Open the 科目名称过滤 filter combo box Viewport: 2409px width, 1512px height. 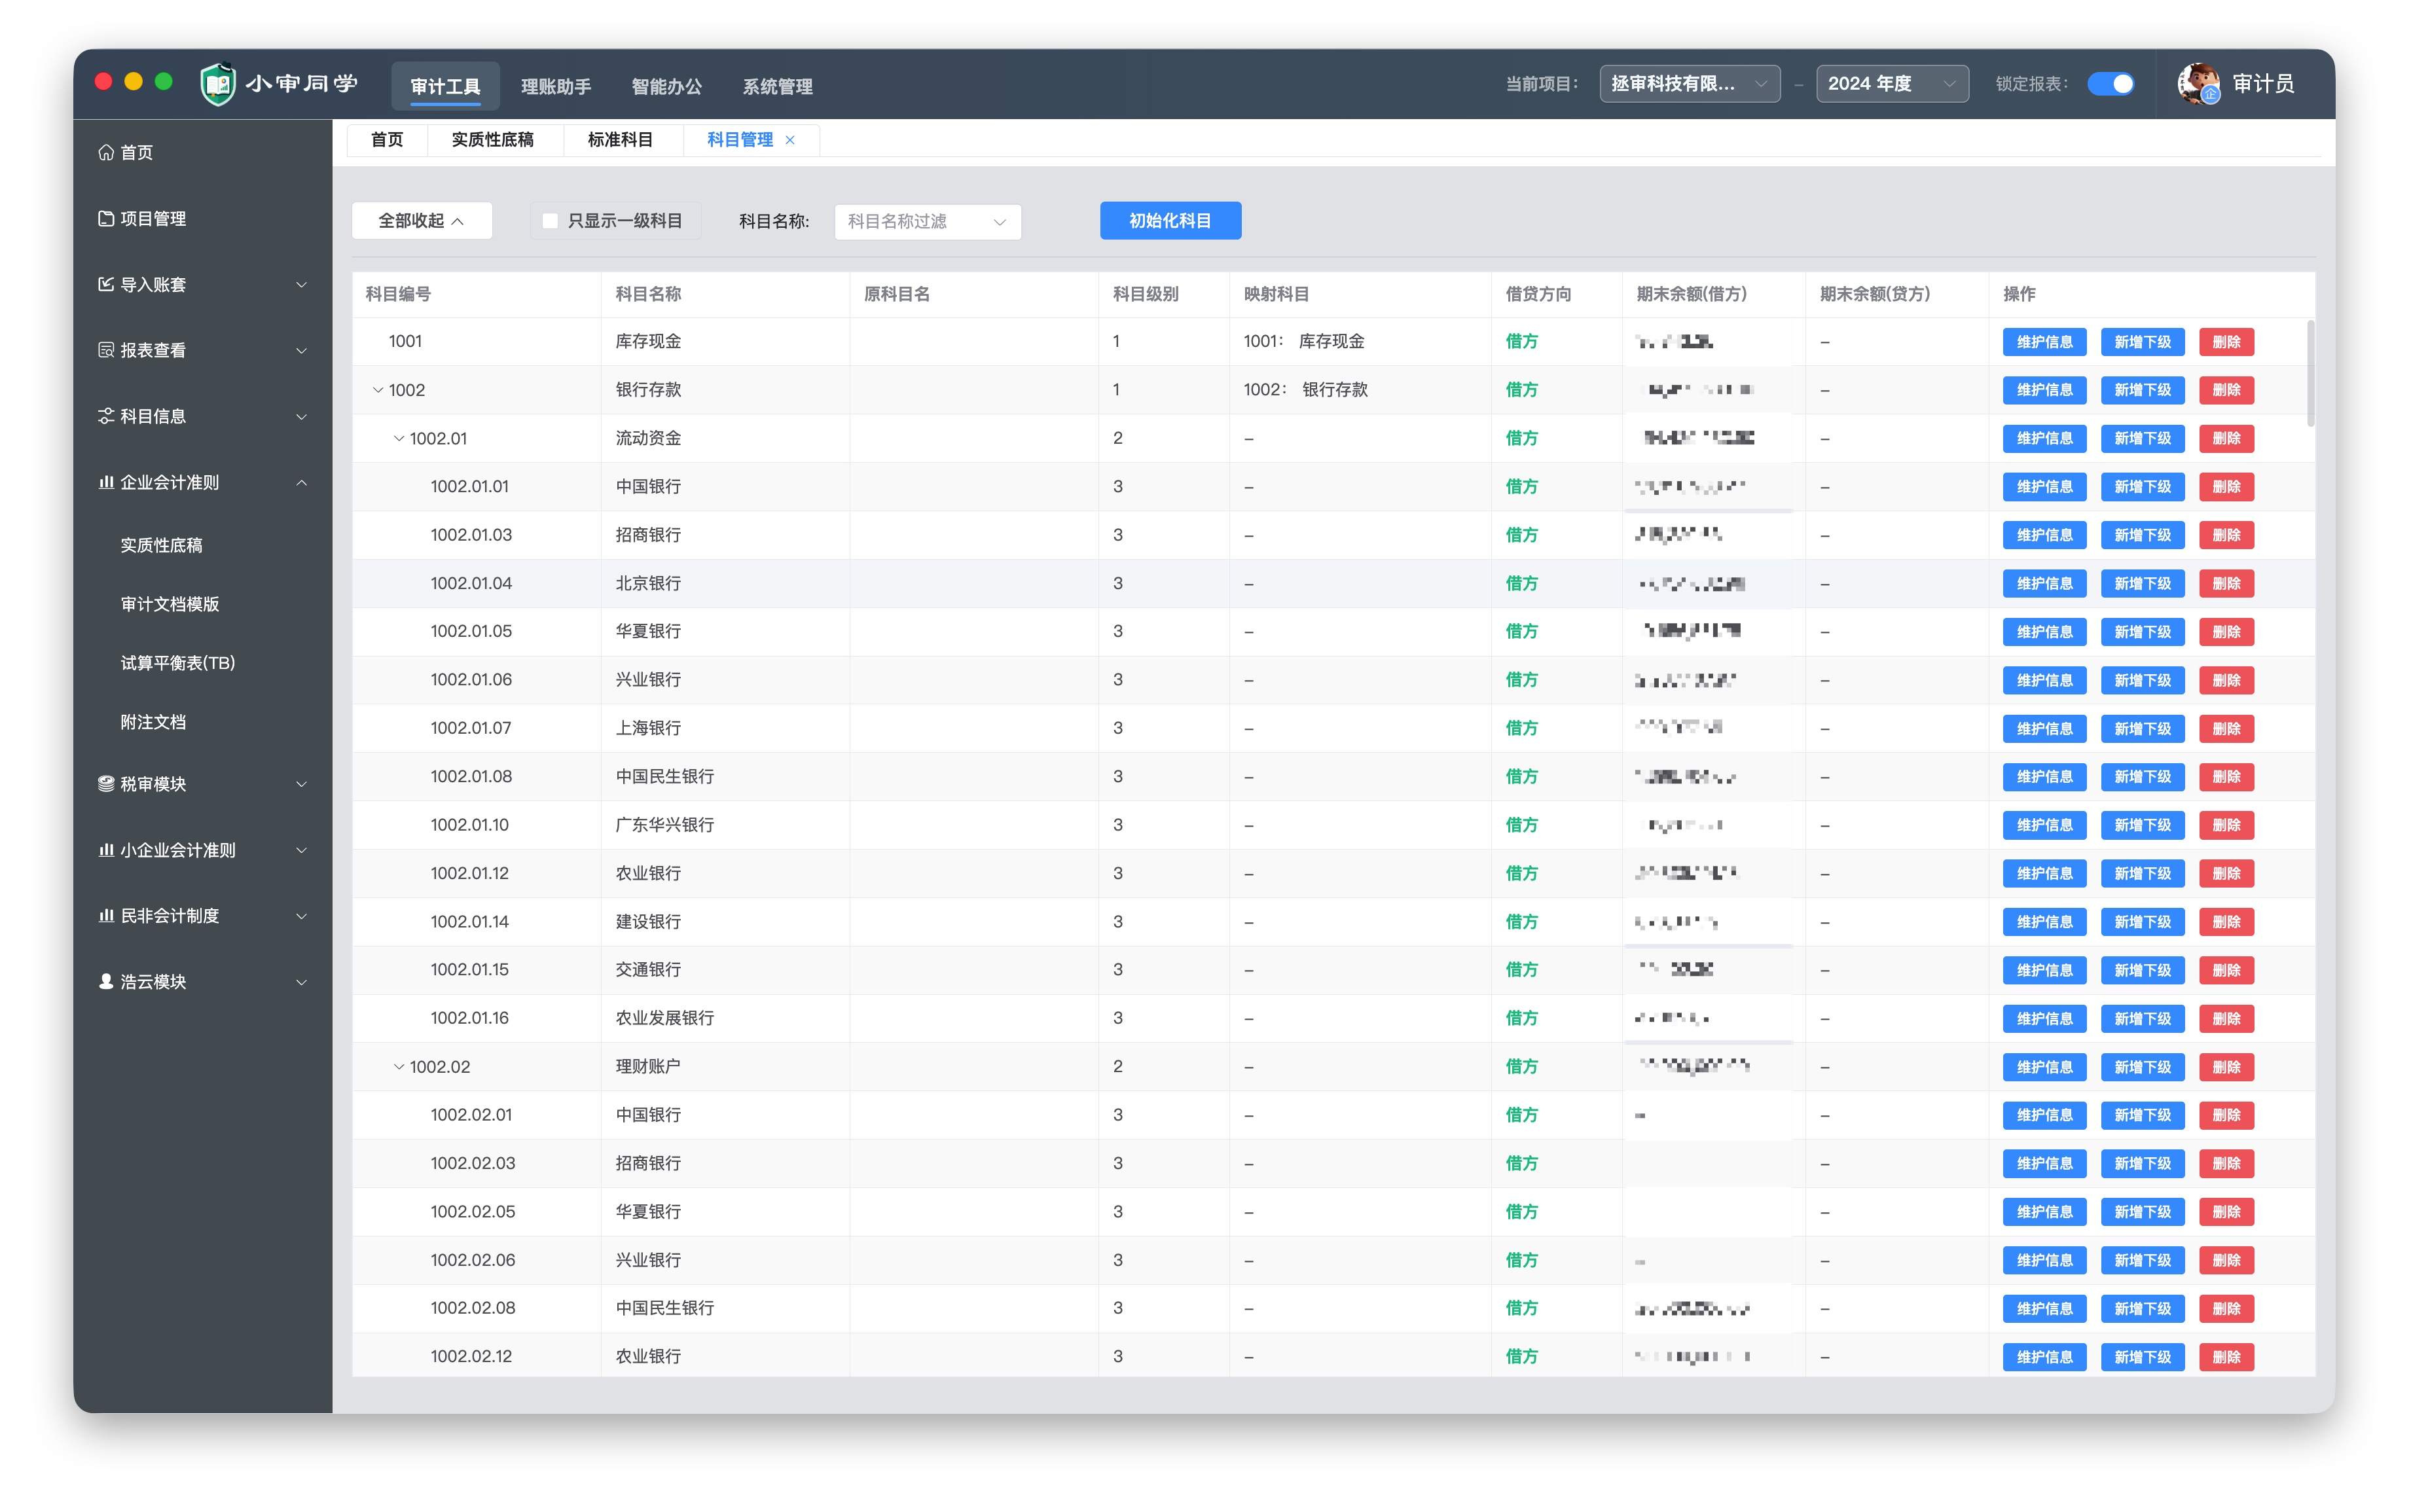tap(927, 222)
